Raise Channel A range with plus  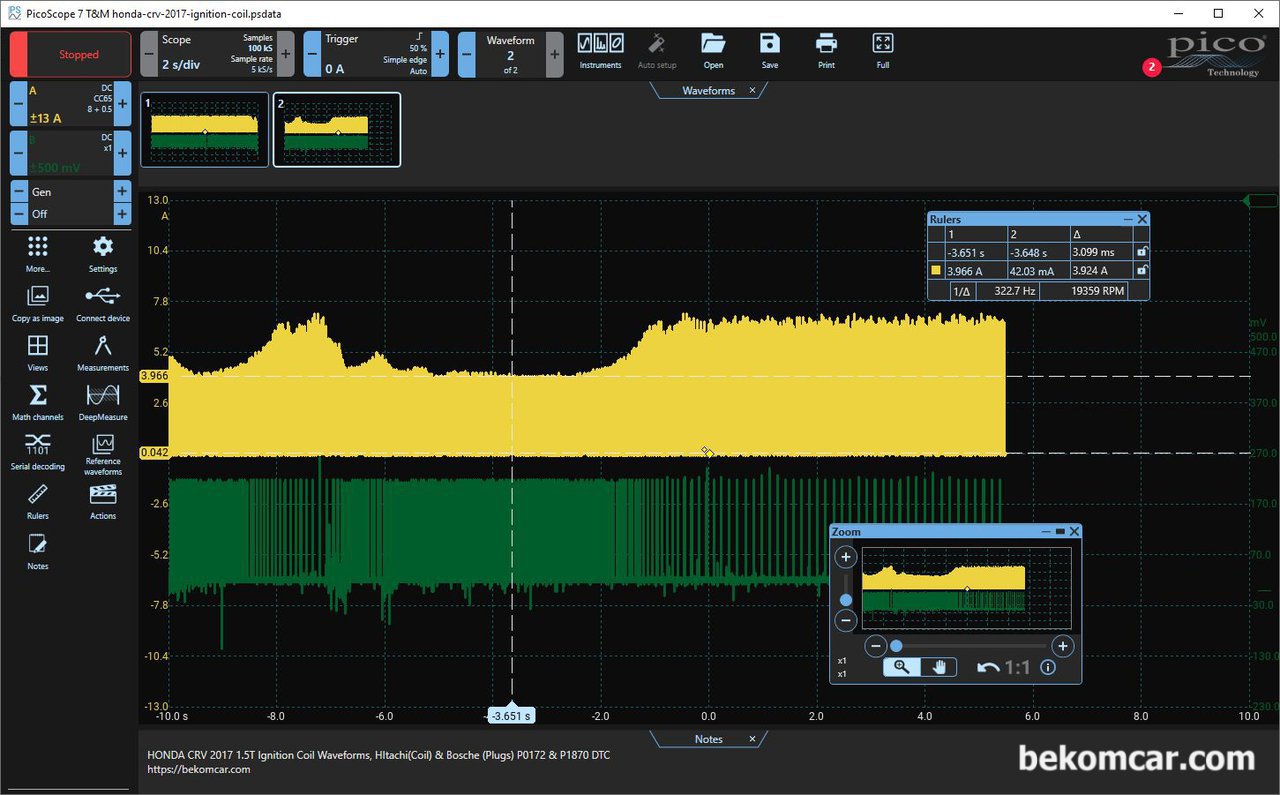point(122,104)
